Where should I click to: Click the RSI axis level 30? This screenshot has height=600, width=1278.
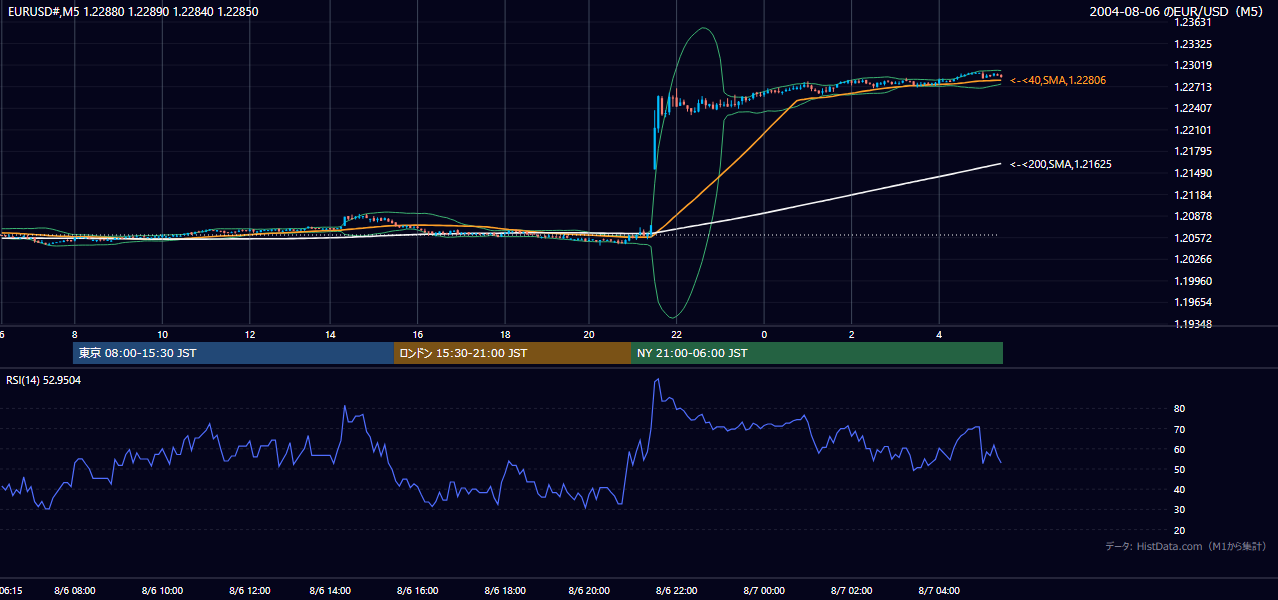tap(1179, 510)
